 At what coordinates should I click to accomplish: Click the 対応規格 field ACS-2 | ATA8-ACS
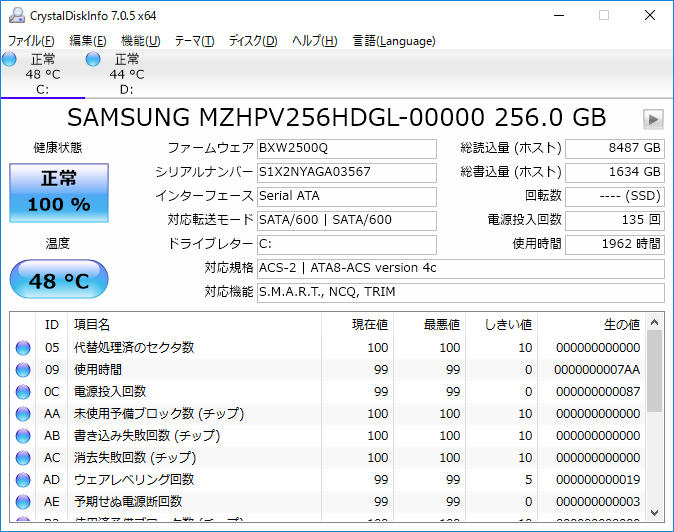point(461,269)
